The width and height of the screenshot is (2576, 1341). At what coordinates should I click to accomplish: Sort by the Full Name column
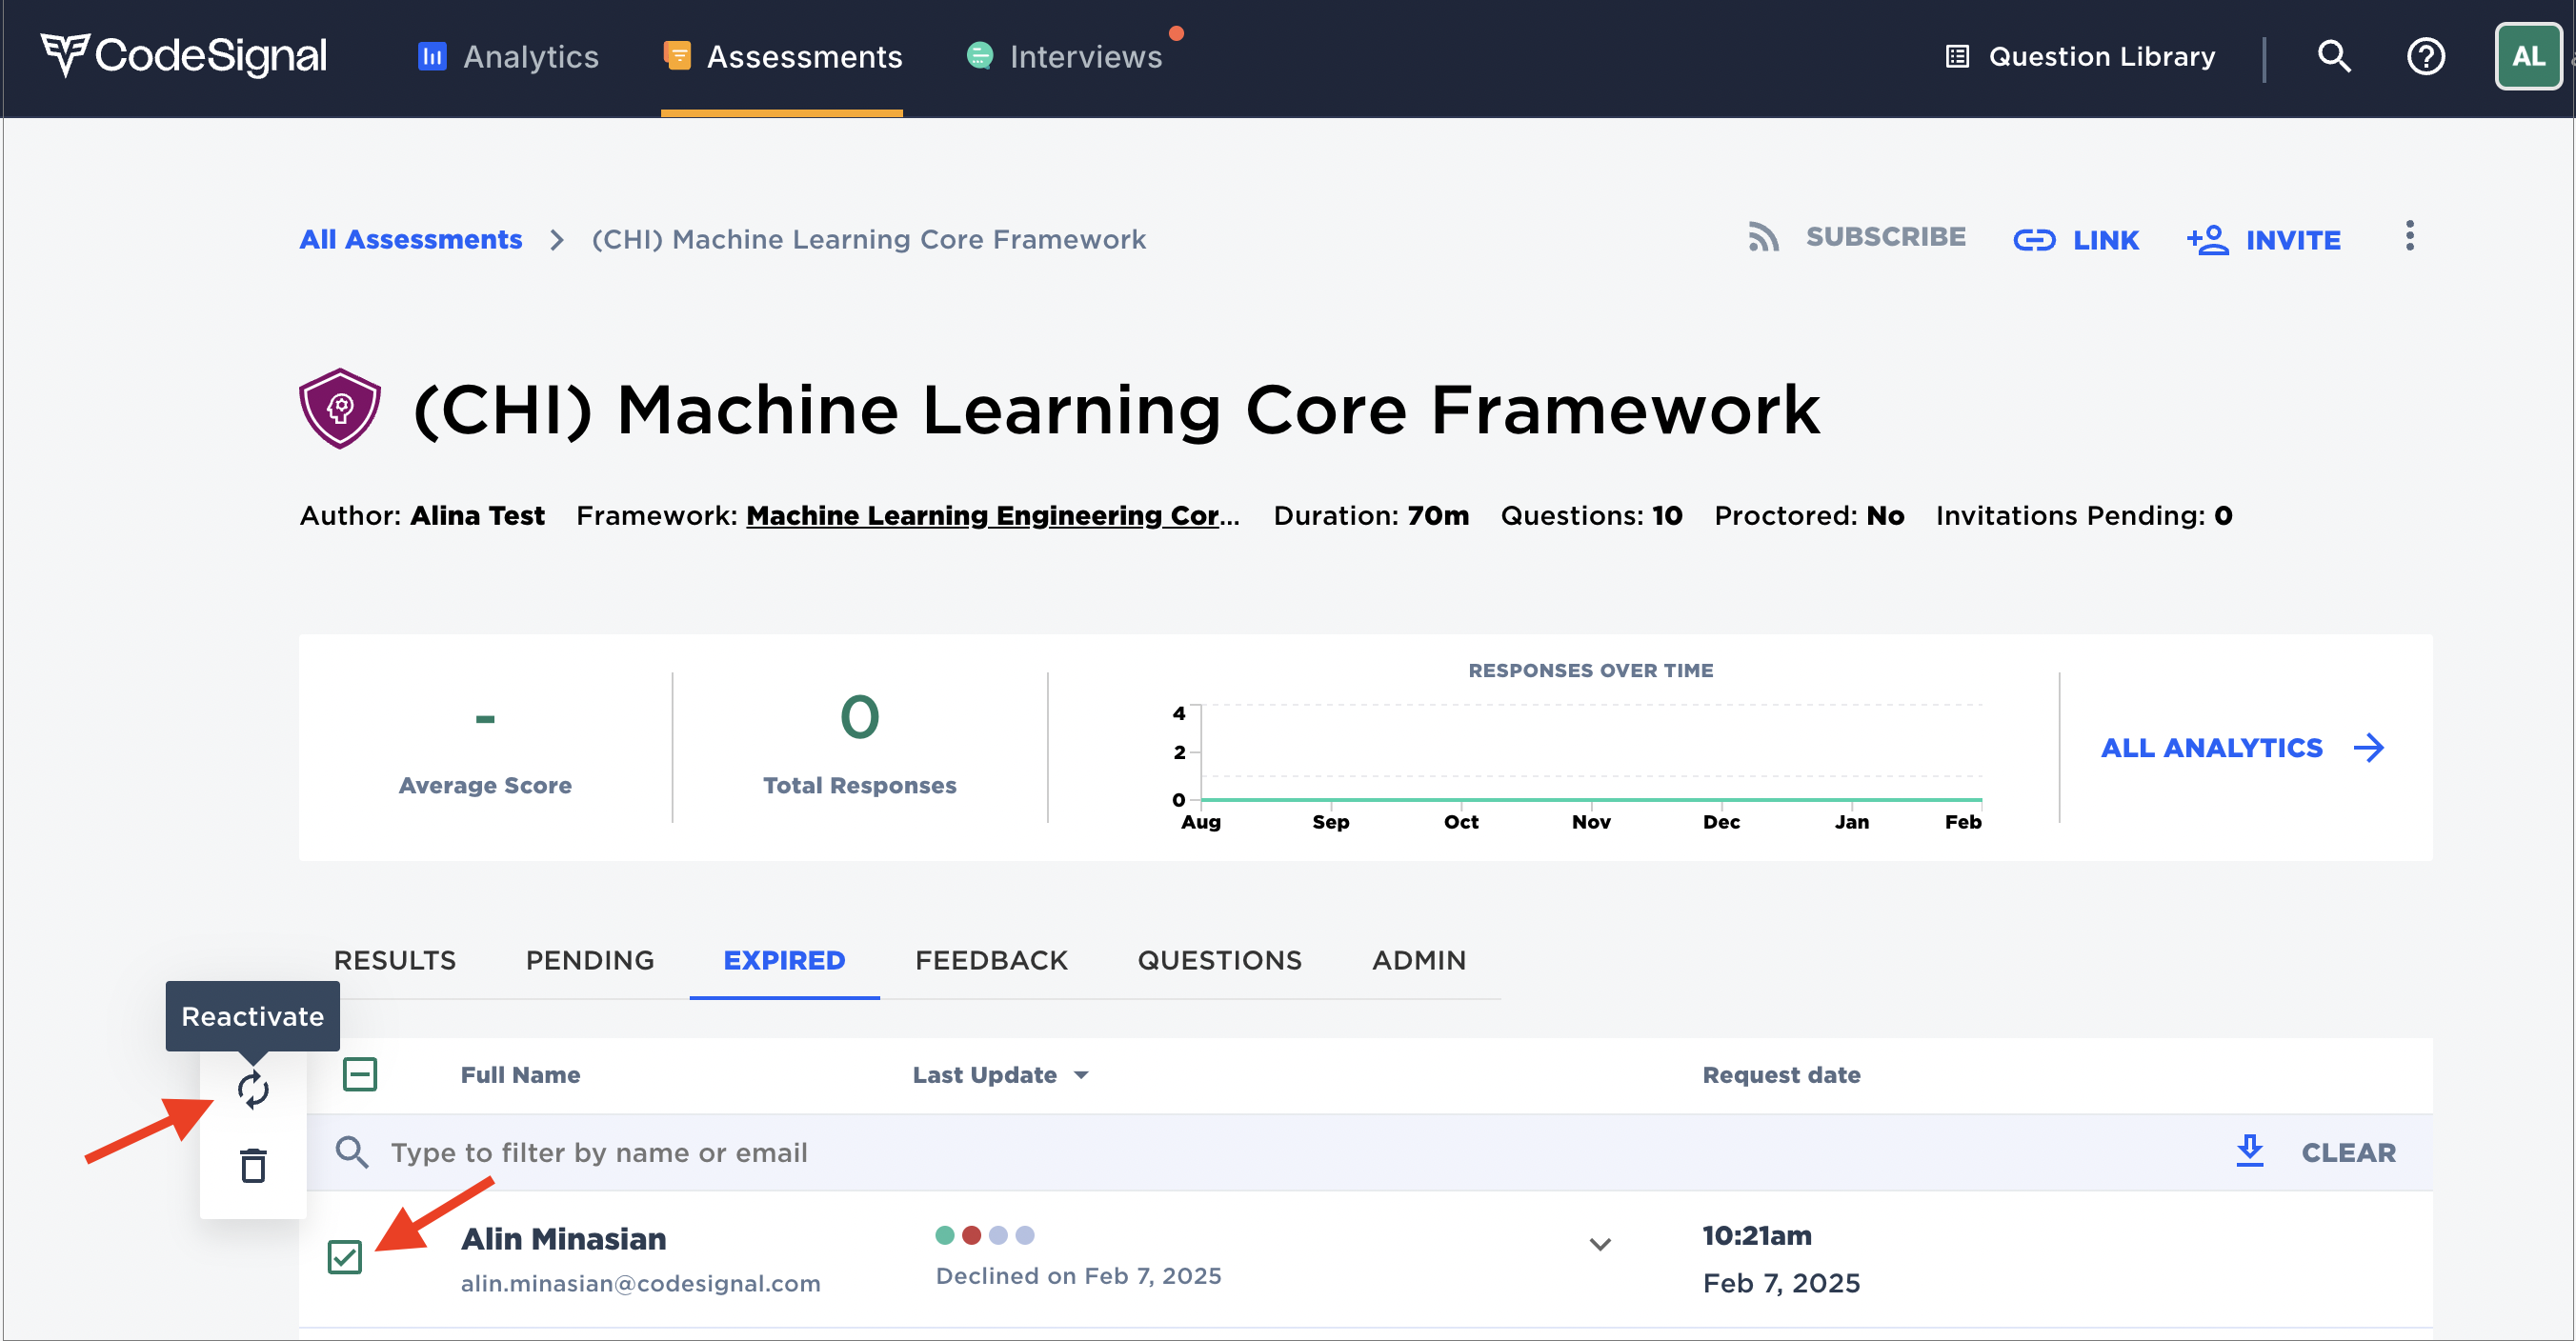tap(520, 1075)
